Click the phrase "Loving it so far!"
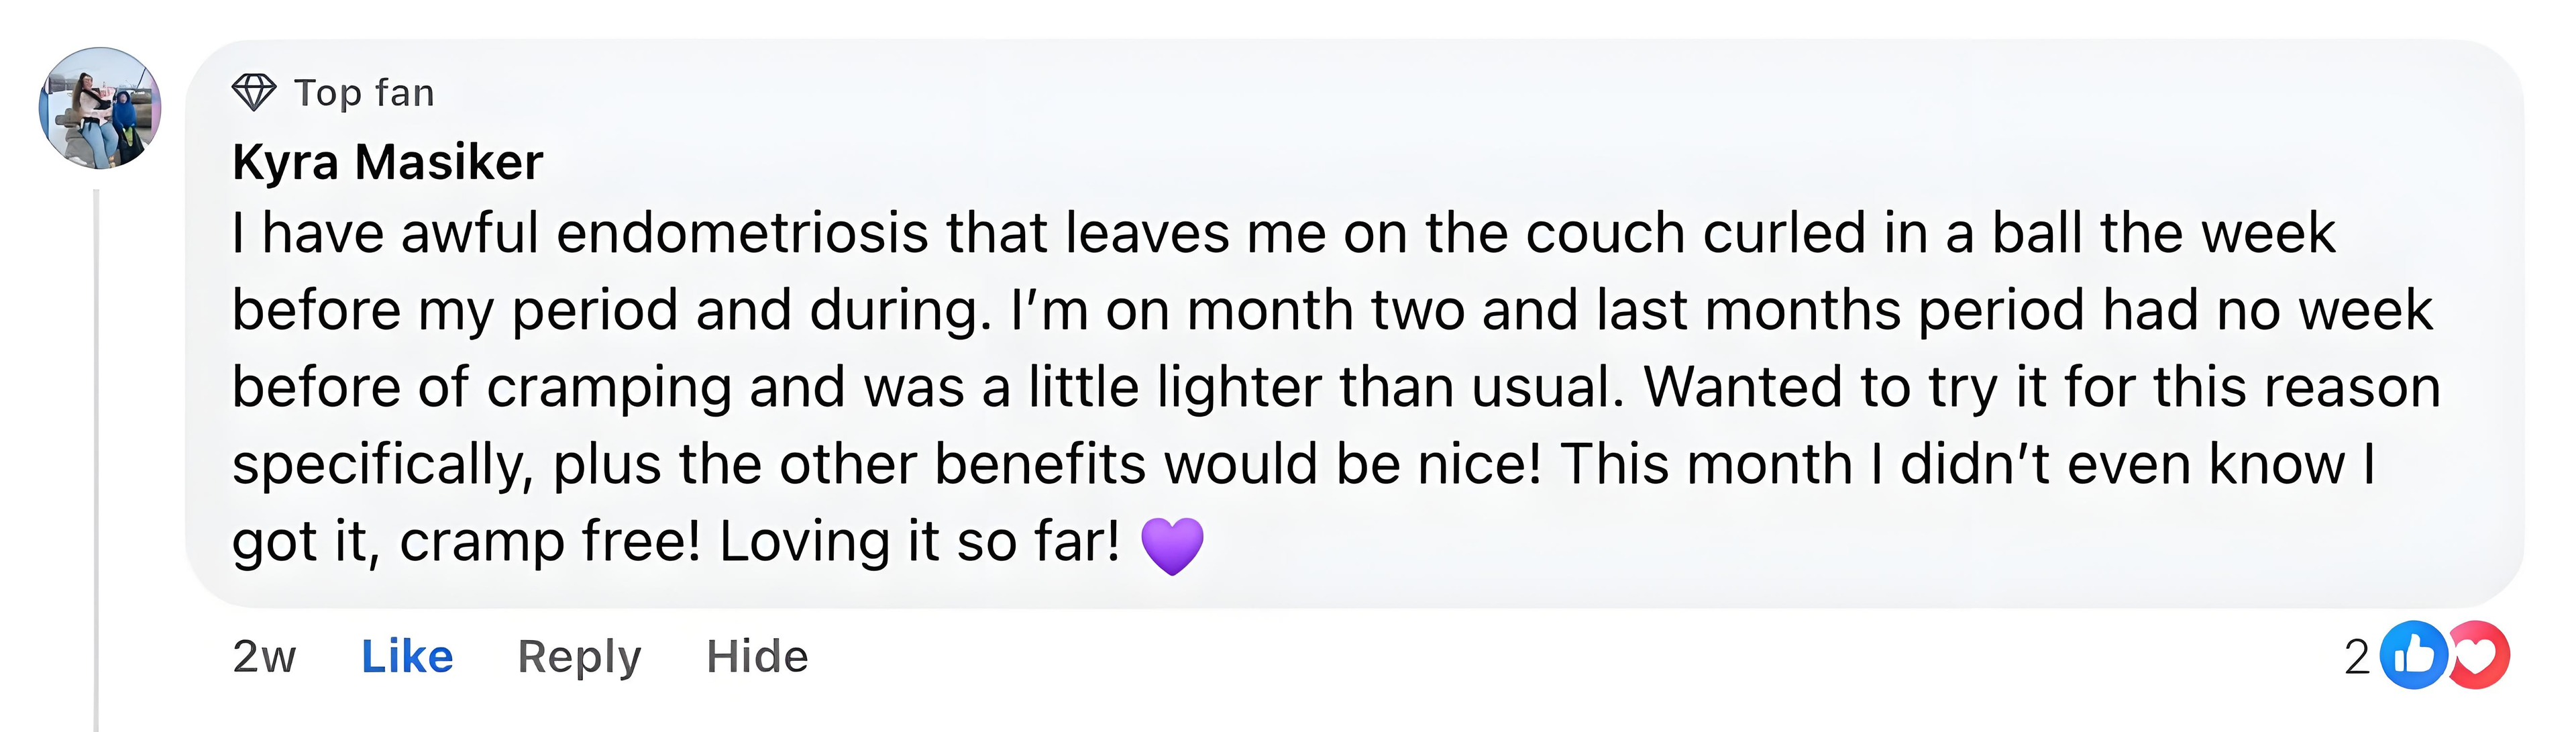 (x=919, y=543)
